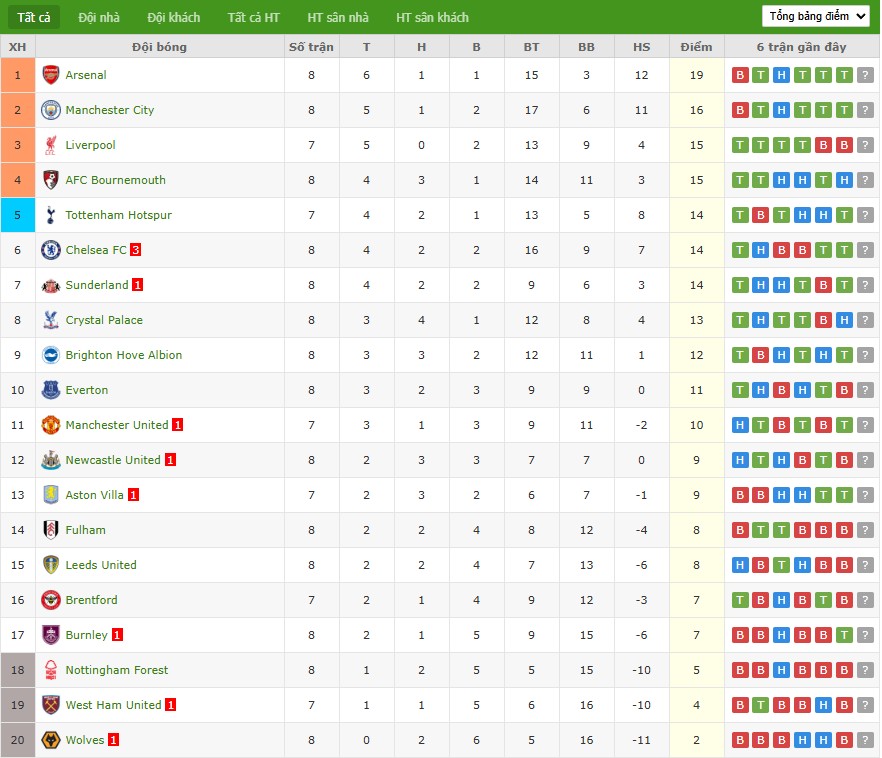Select the Tất cả HT tab
Viewport: 882px width, 758px height.
coord(253,17)
